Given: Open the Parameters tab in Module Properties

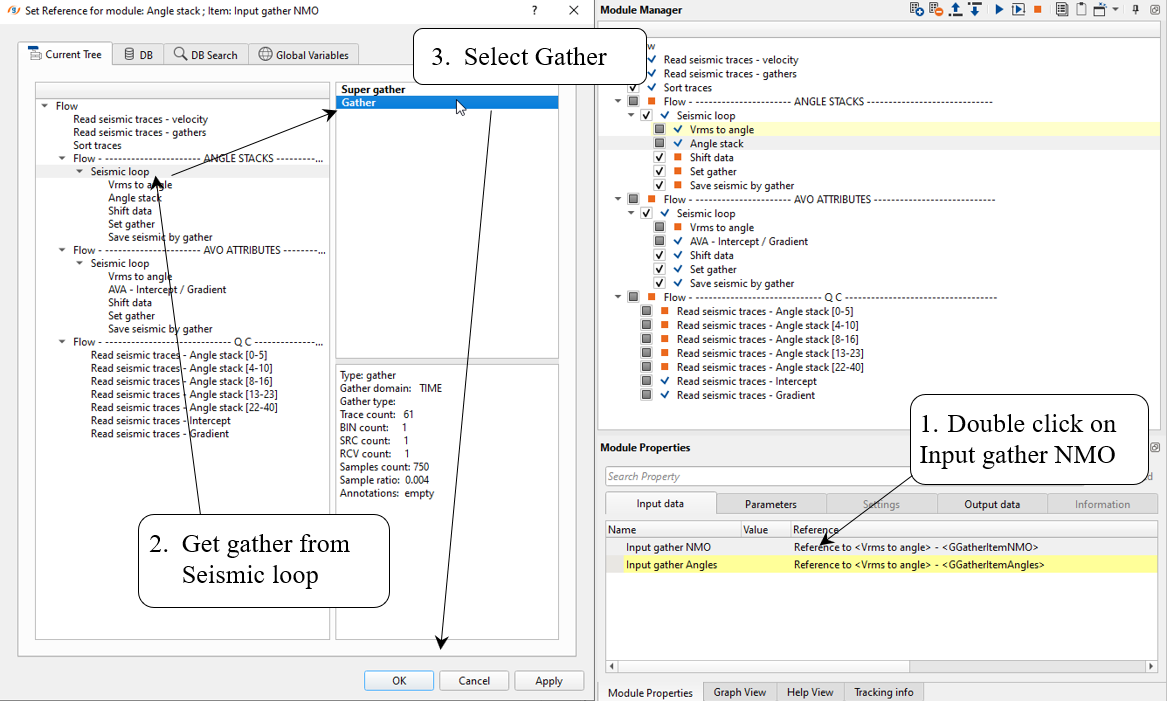Looking at the screenshot, I should (770, 504).
